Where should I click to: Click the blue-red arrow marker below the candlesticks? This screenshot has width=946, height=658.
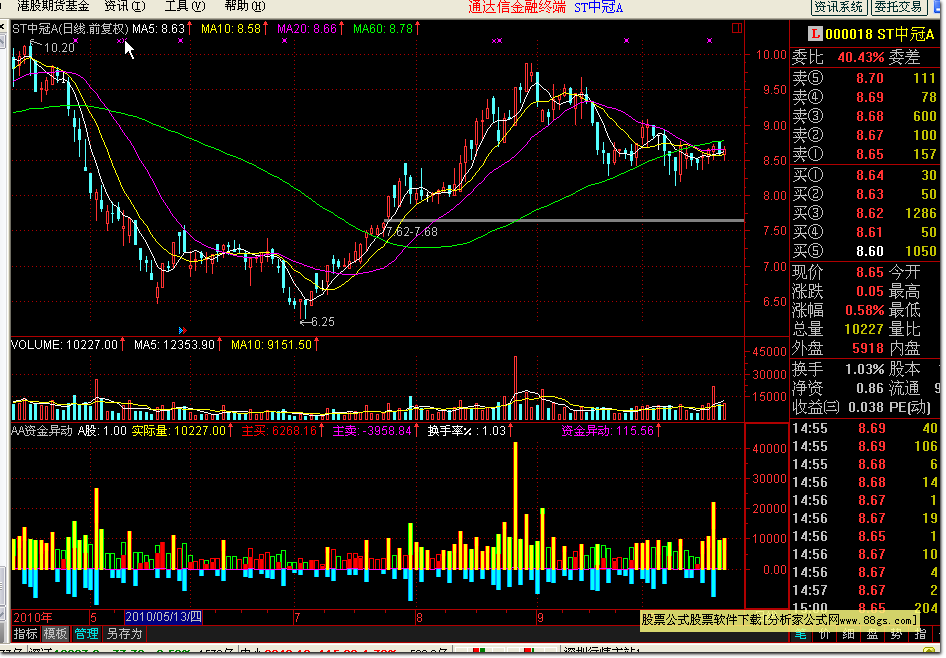tap(183, 331)
